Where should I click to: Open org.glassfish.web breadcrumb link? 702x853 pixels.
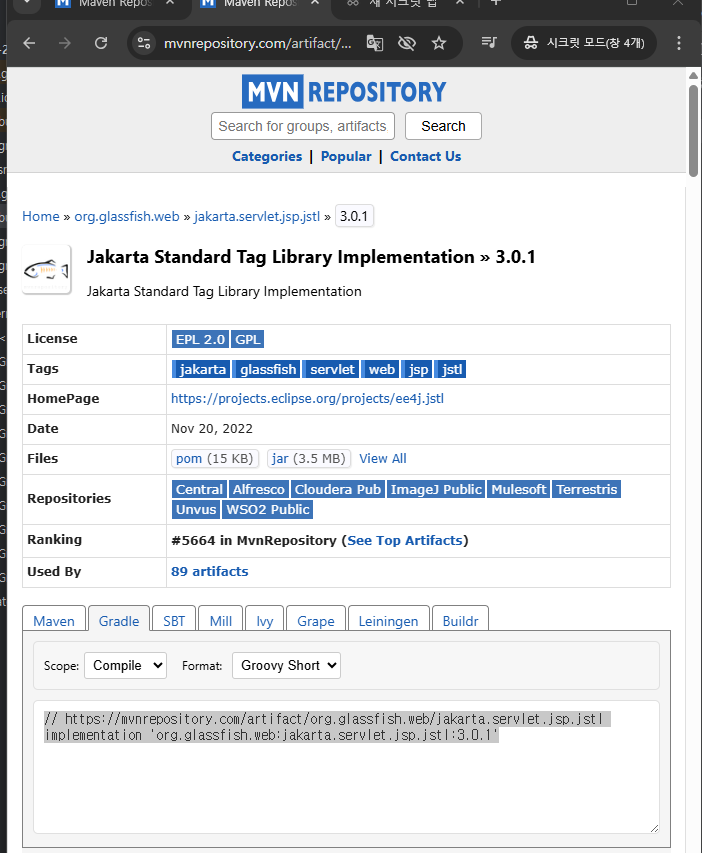(127, 217)
